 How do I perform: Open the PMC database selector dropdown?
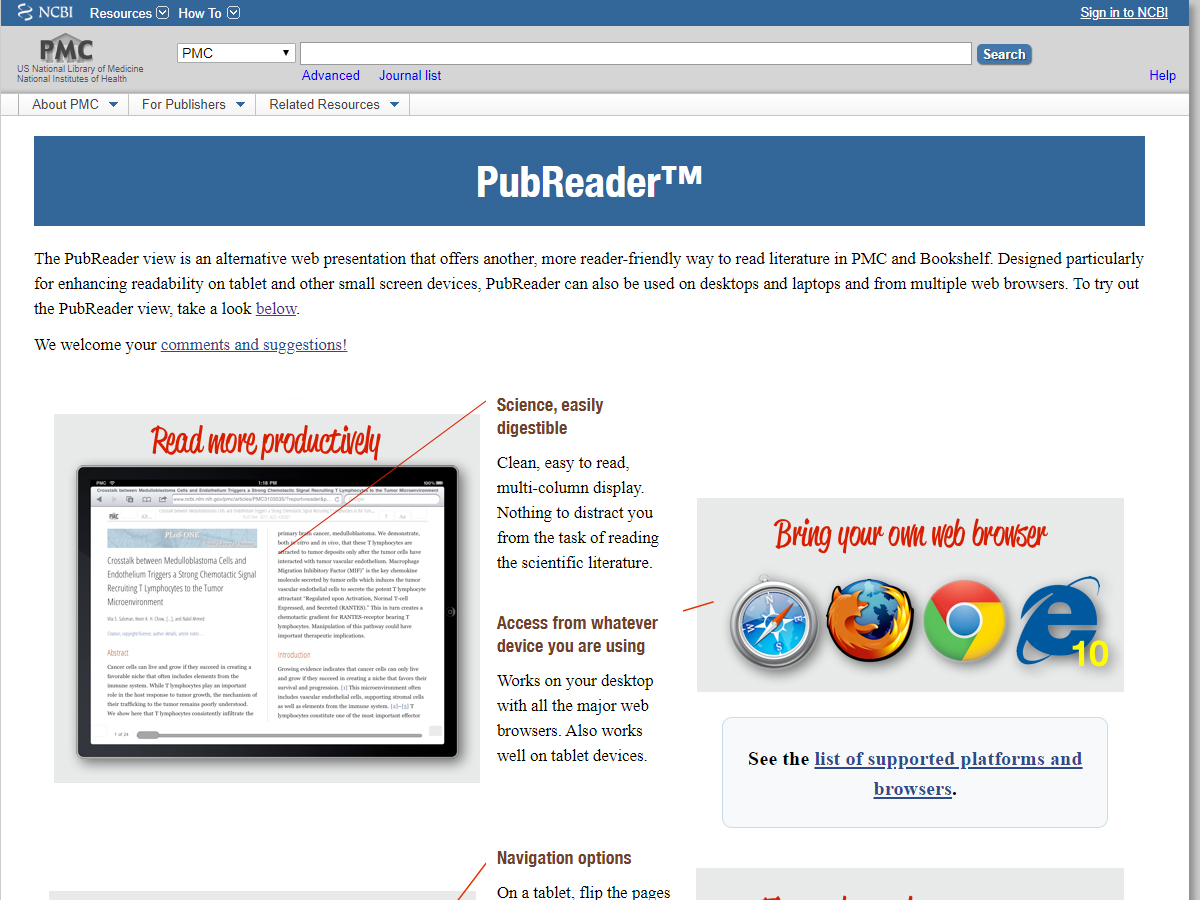click(236, 53)
